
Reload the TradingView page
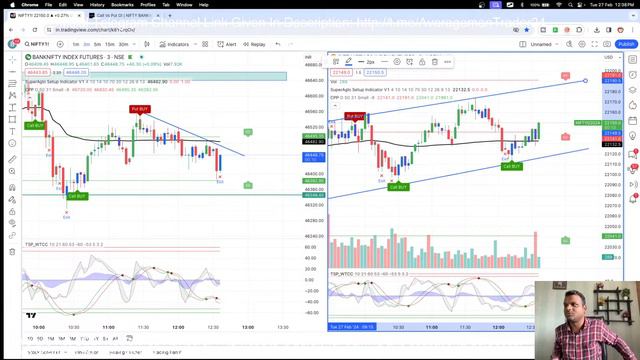point(35,30)
